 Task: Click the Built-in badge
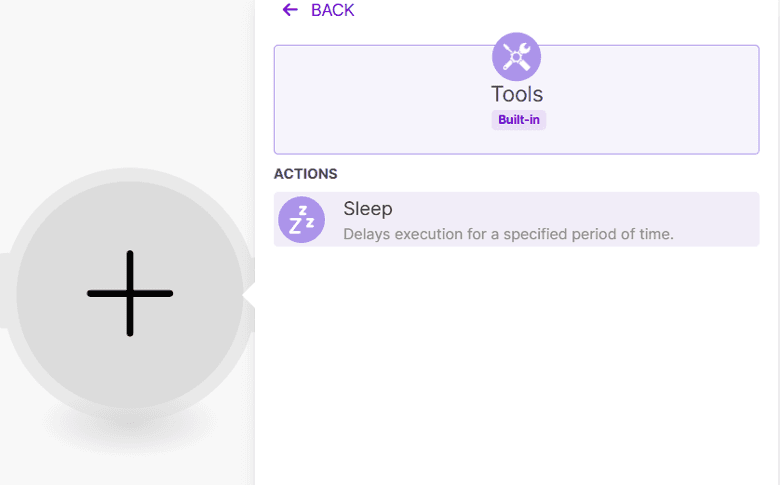tap(518, 120)
